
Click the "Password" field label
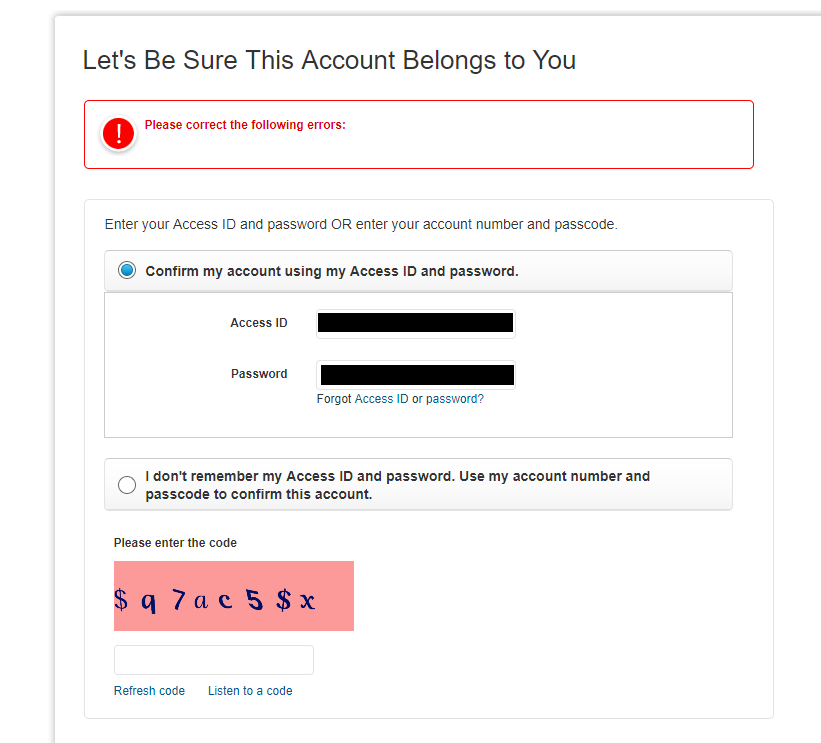pyautogui.click(x=259, y=373)
